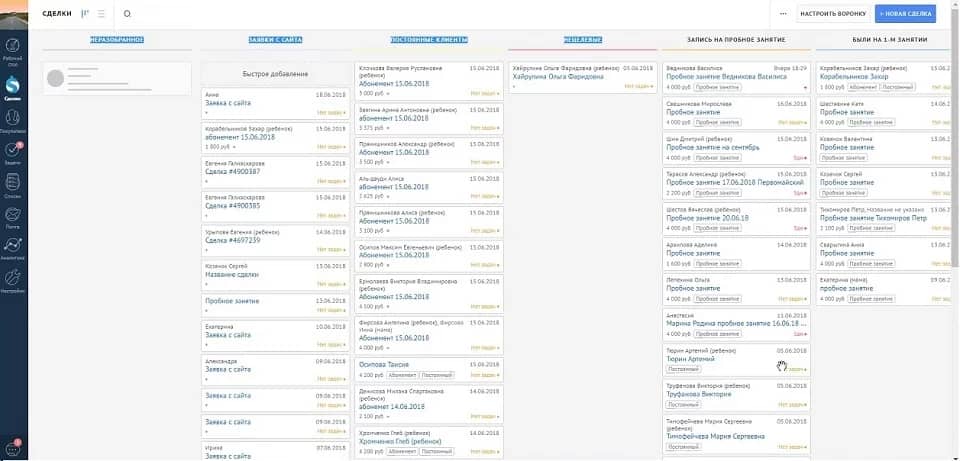Screen dimensions: 960x461
Task: Click Нет задач on Свешникова Мирослава card
Action: pyautogui.click(x=793, y=122)
